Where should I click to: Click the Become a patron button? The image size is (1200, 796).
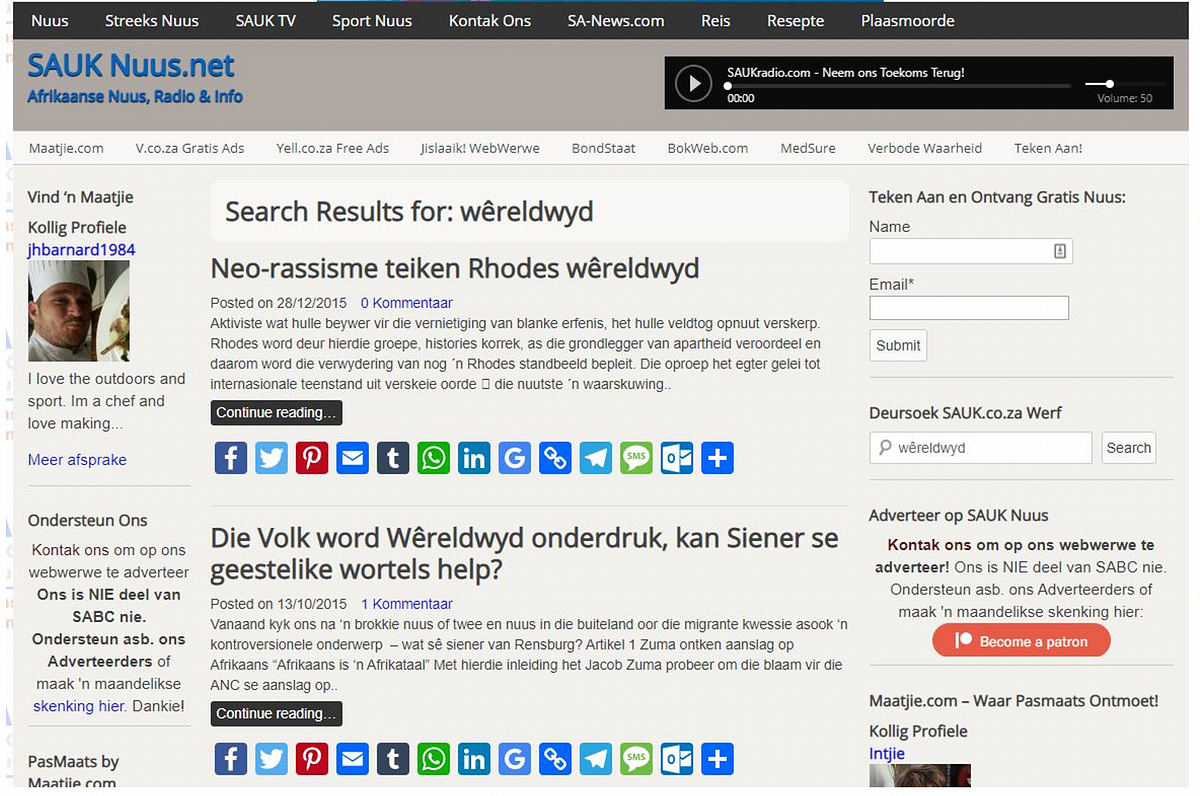pos(1021,641)
